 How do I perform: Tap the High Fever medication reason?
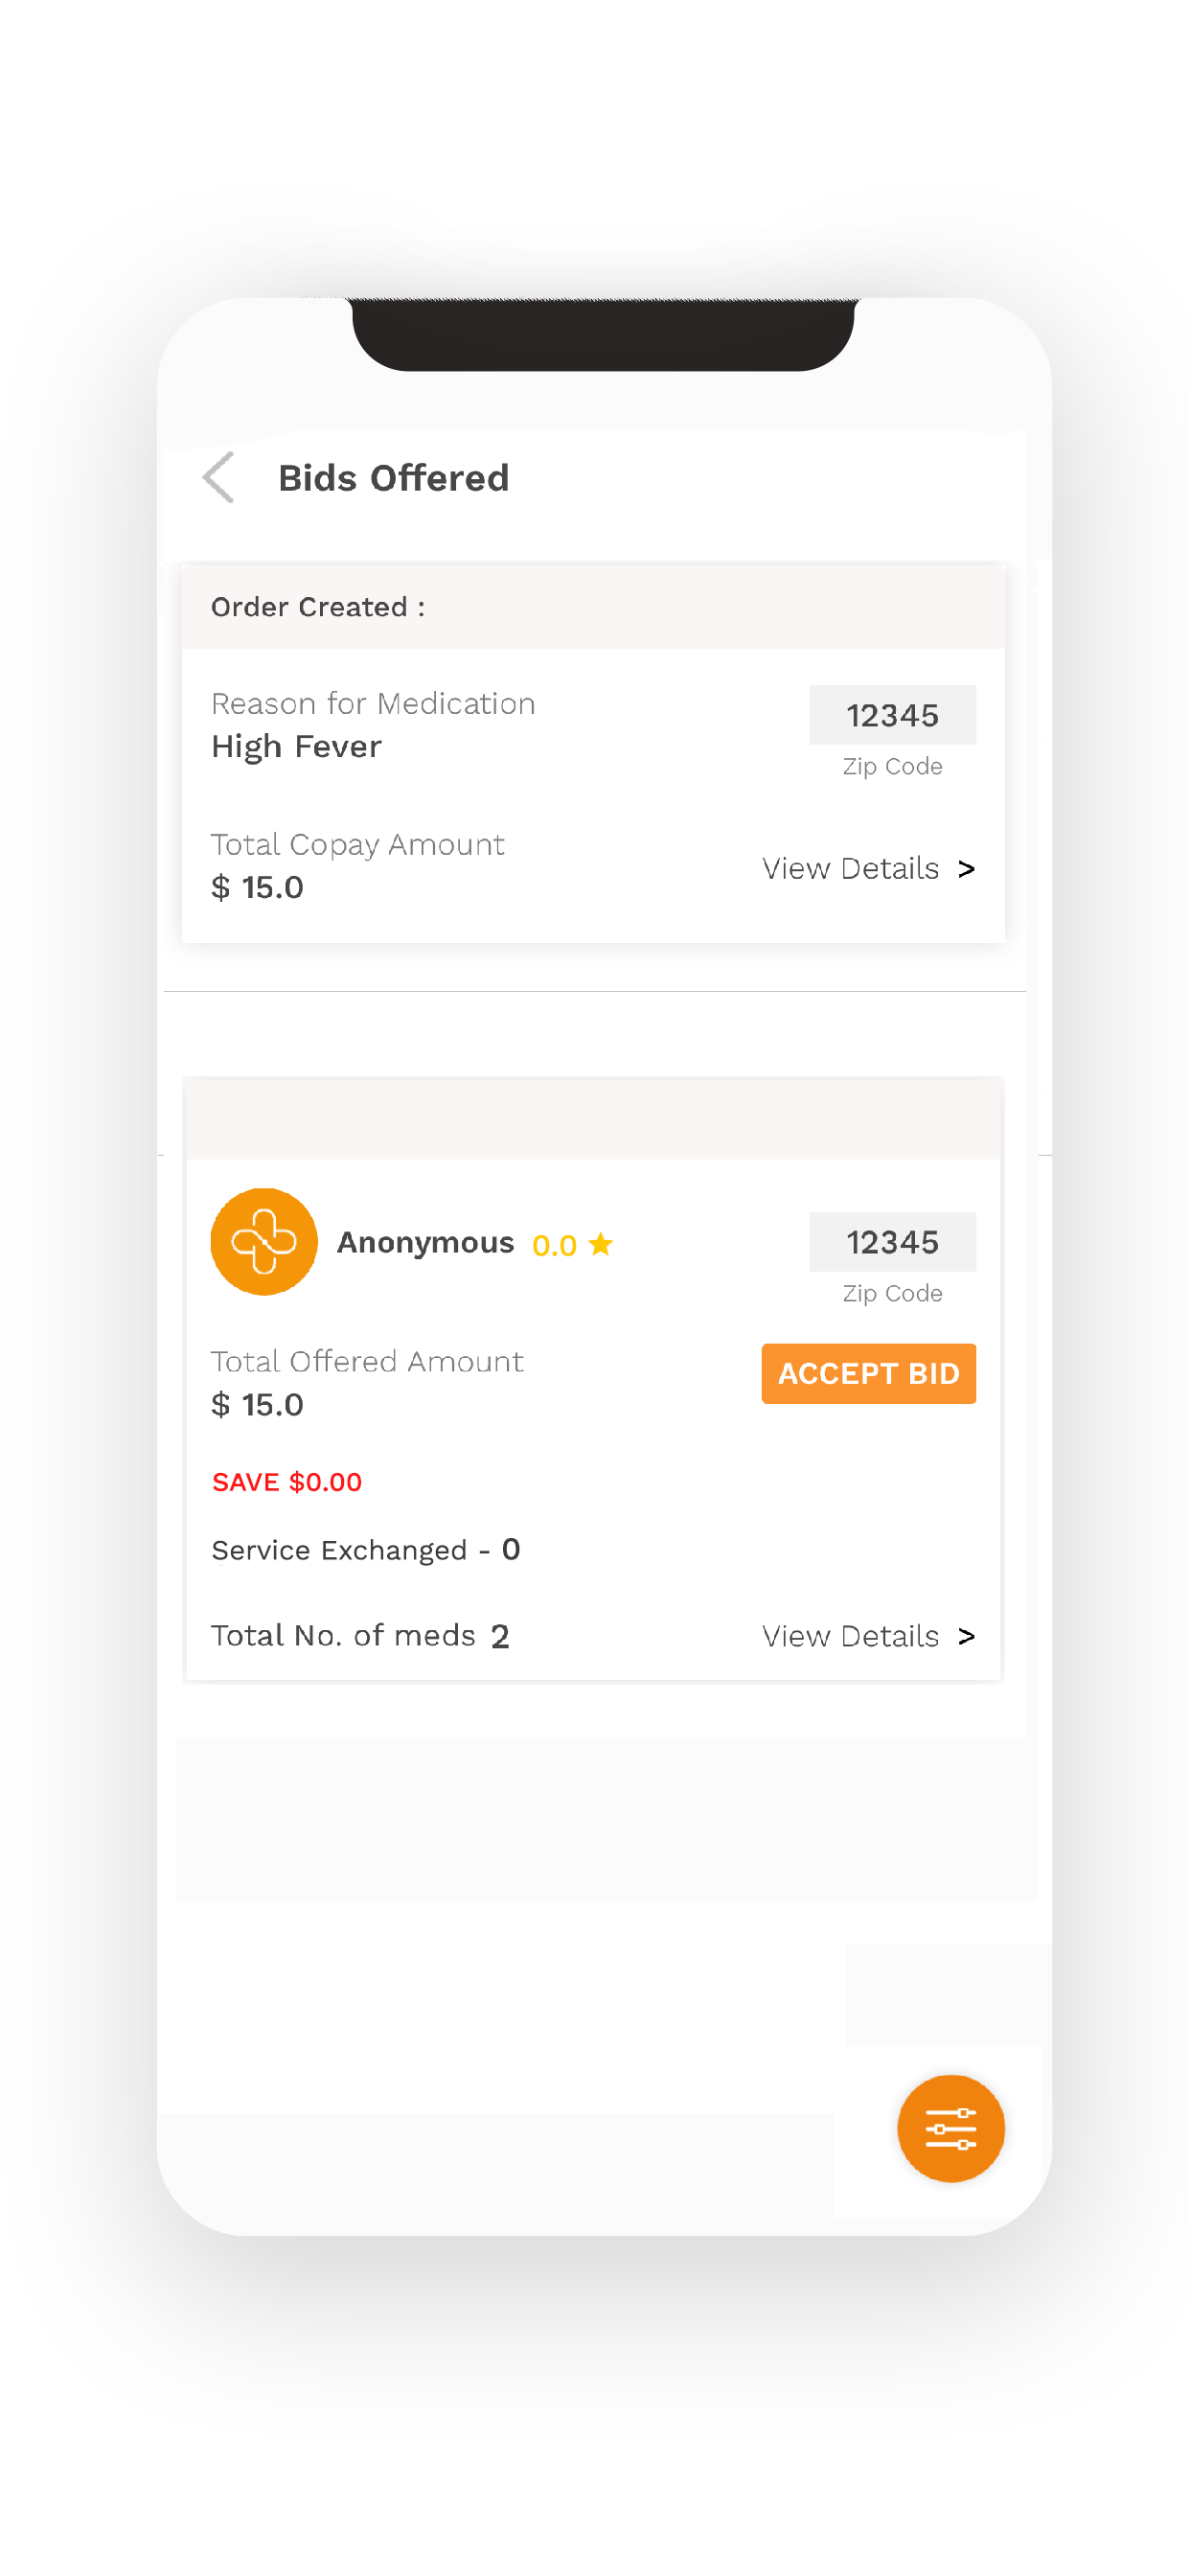pyautogui.click(x=296, y=747)
